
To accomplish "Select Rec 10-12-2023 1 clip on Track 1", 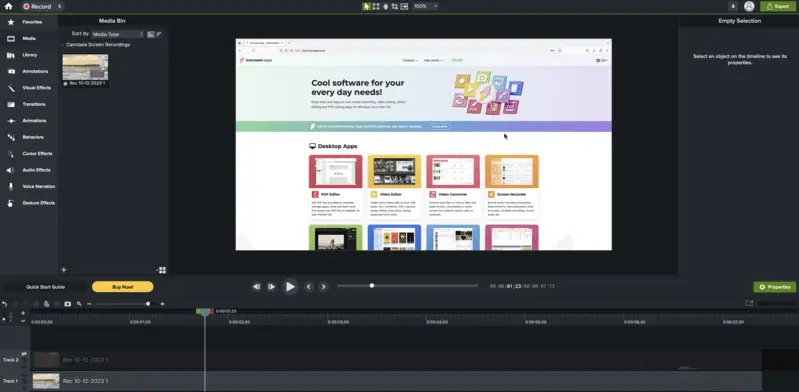I will [x=396, y=381].
